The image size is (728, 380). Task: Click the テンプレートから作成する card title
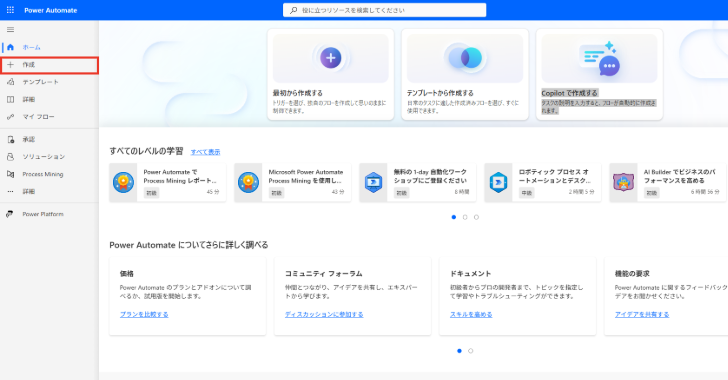point(440,93)
